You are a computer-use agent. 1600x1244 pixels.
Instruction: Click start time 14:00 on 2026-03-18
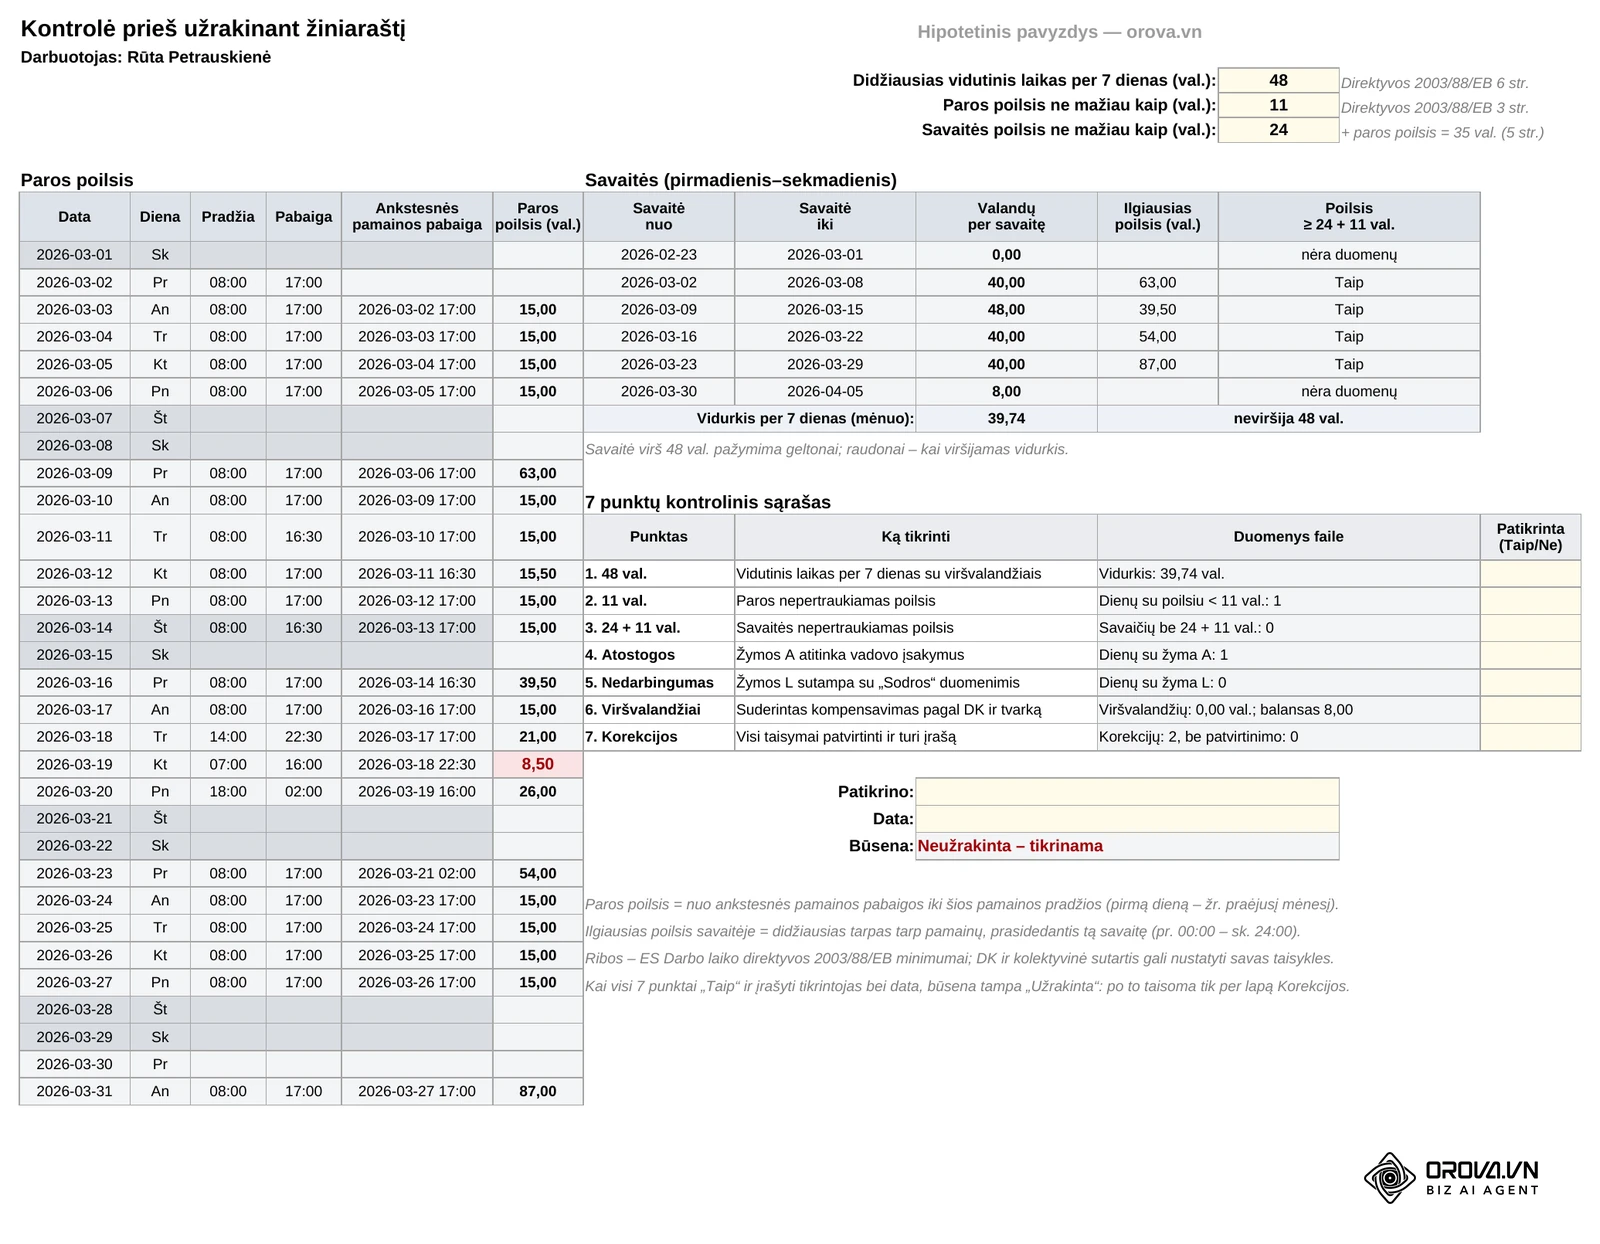[228, 737]
